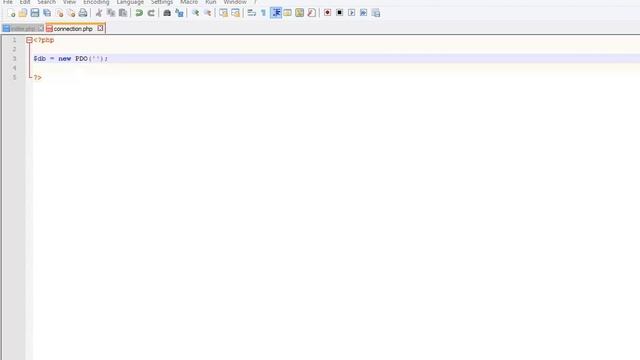640x360 pixels.
Task: Open the function list panel
Action: (x=311, y=13)
